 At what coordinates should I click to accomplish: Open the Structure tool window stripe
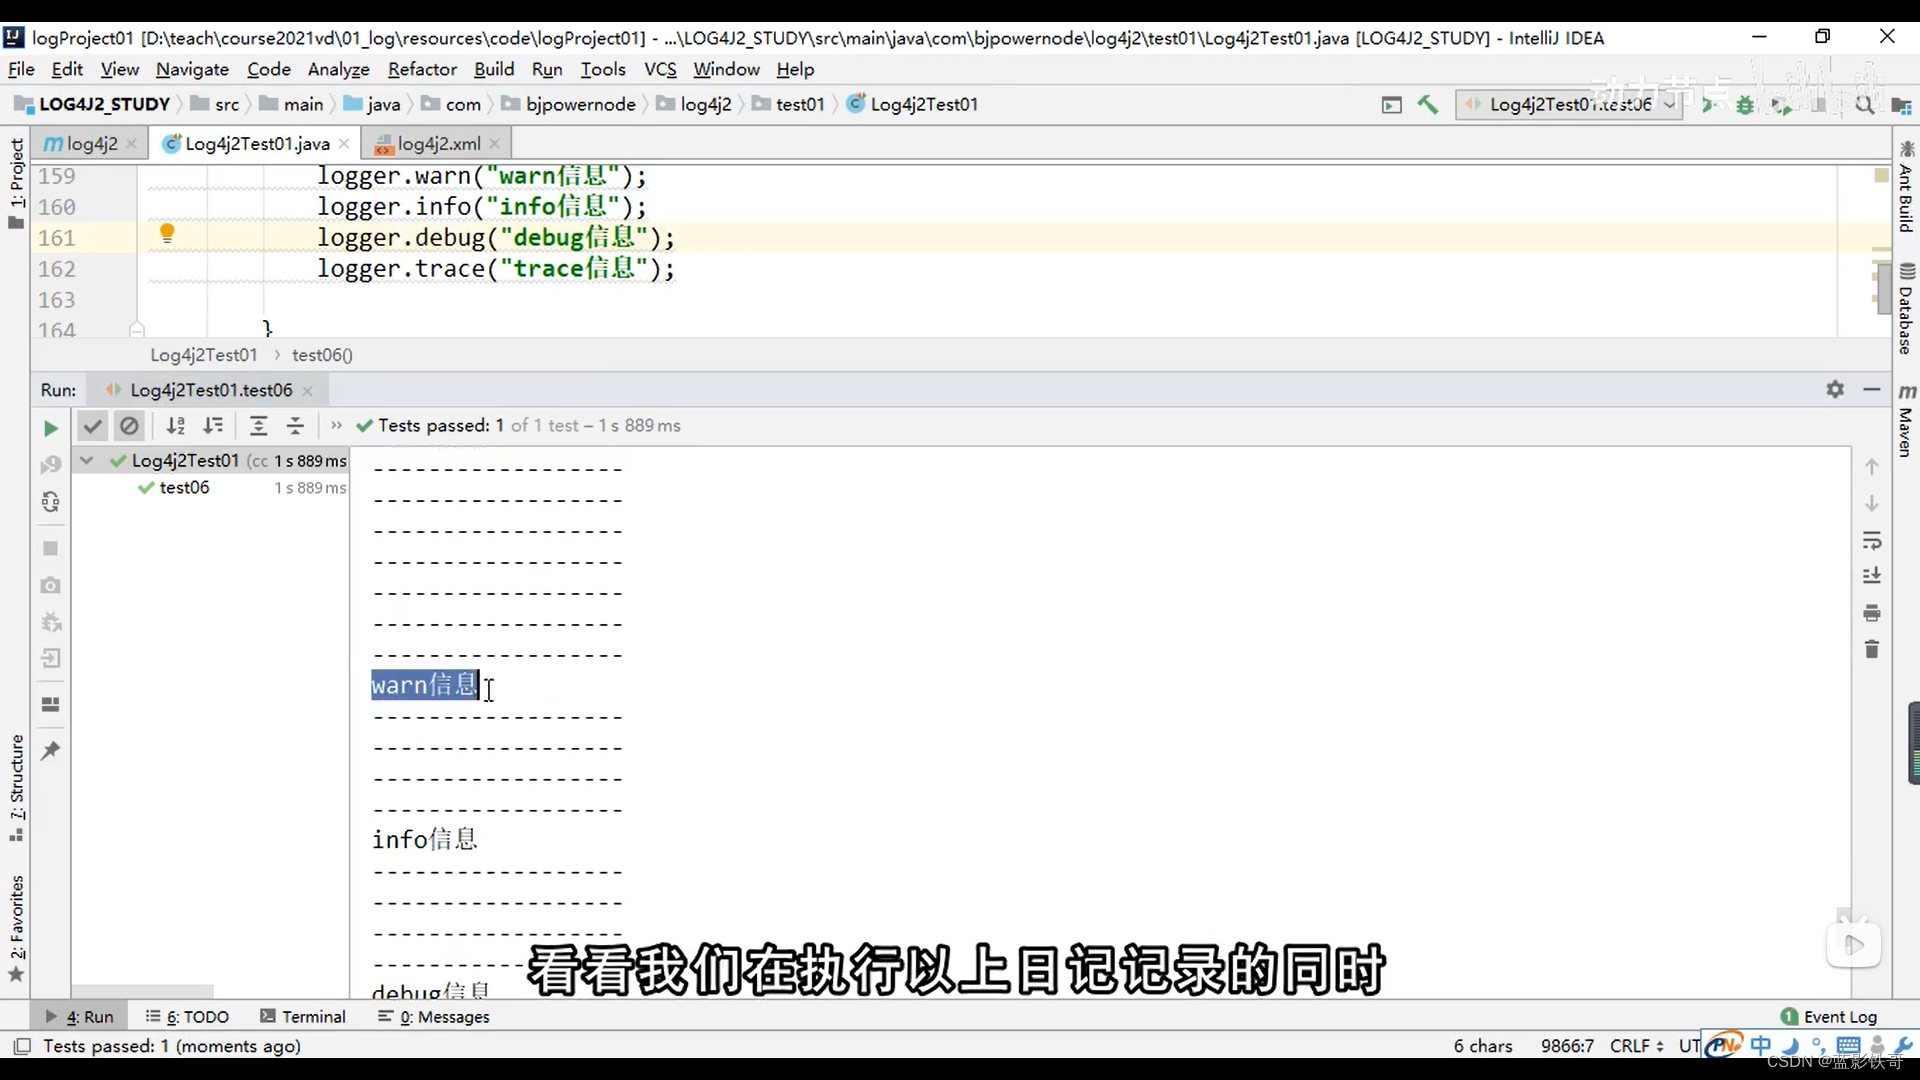(16, 787)
